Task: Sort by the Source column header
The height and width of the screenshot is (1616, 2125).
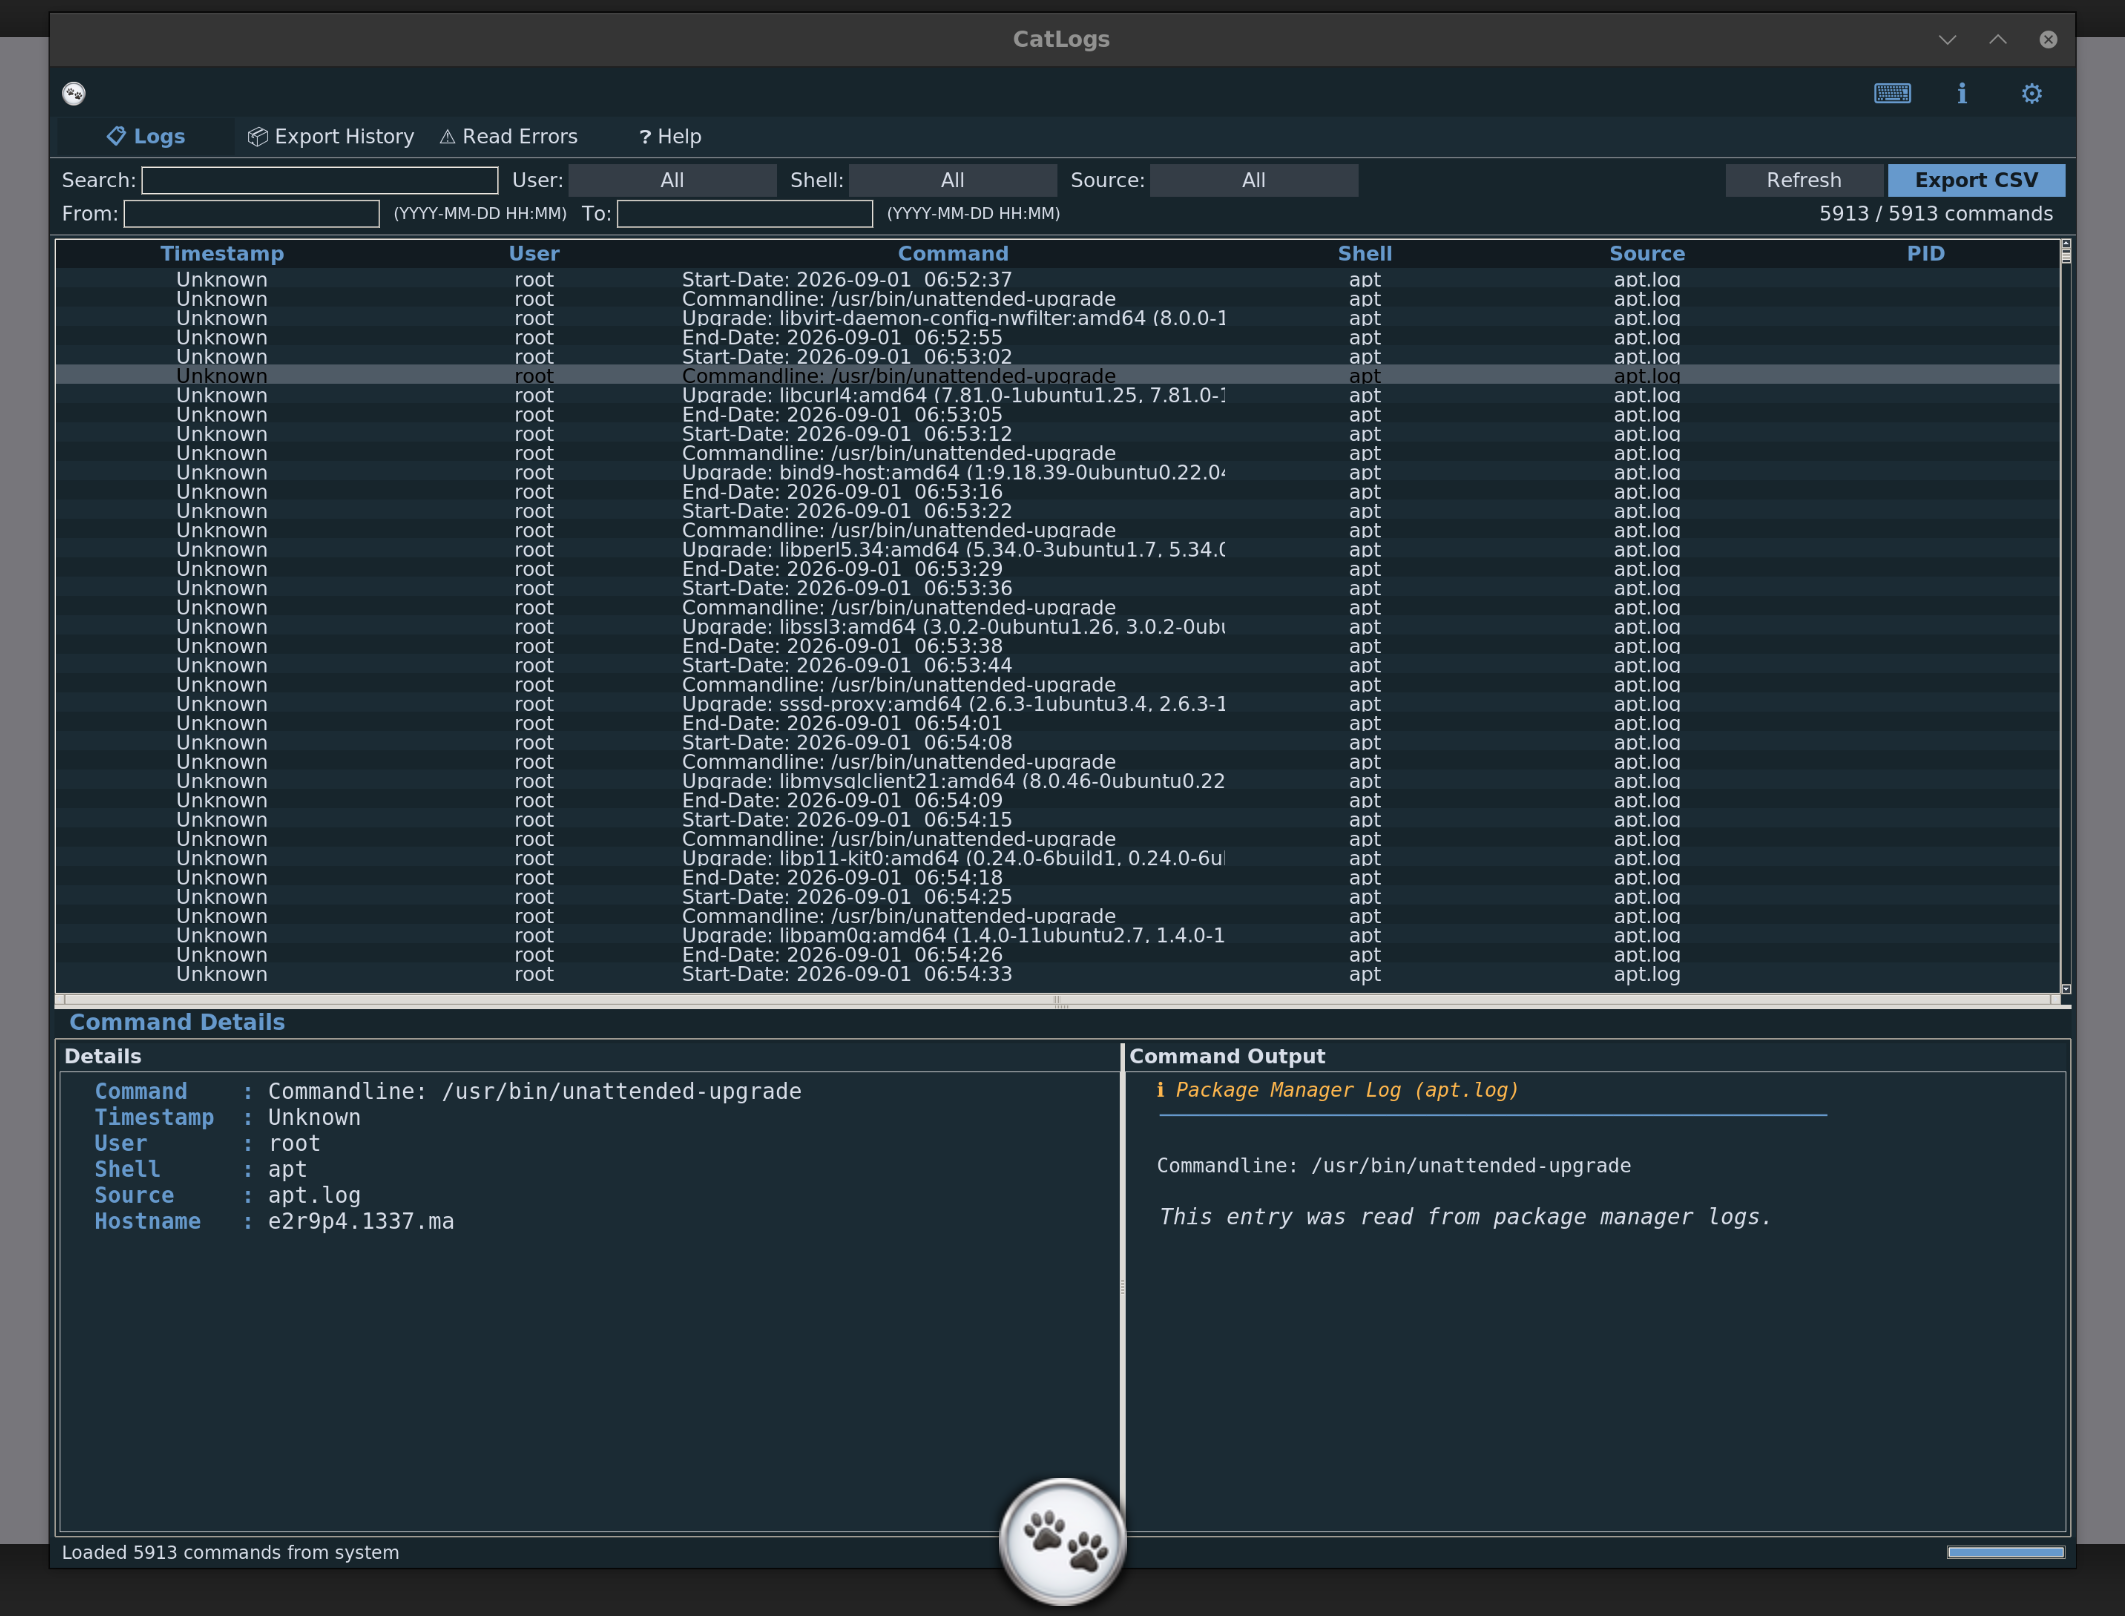Action: click(1646, 254)
